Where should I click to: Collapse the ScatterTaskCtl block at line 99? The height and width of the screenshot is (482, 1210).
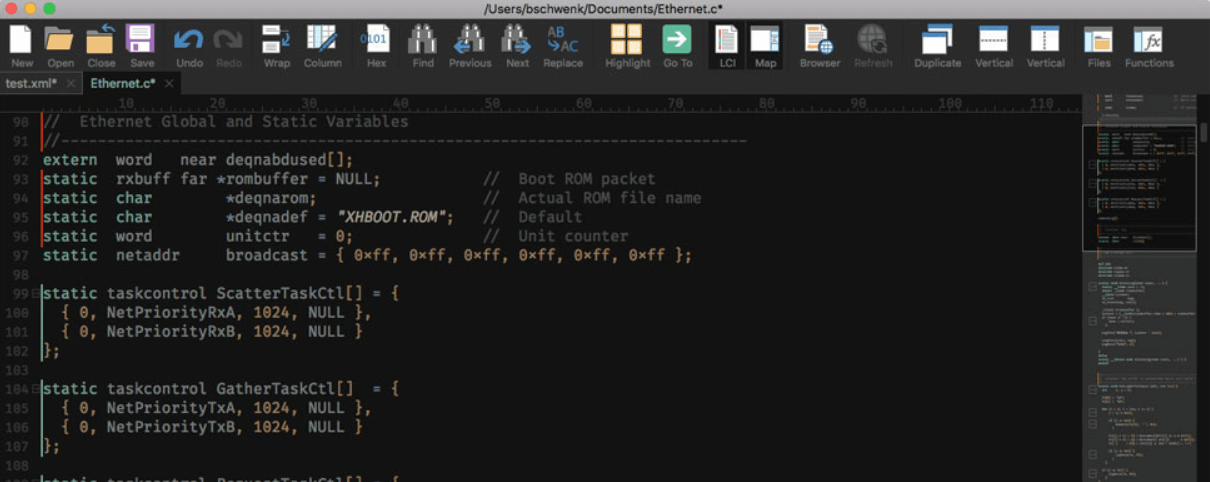[x=36, y=293]
